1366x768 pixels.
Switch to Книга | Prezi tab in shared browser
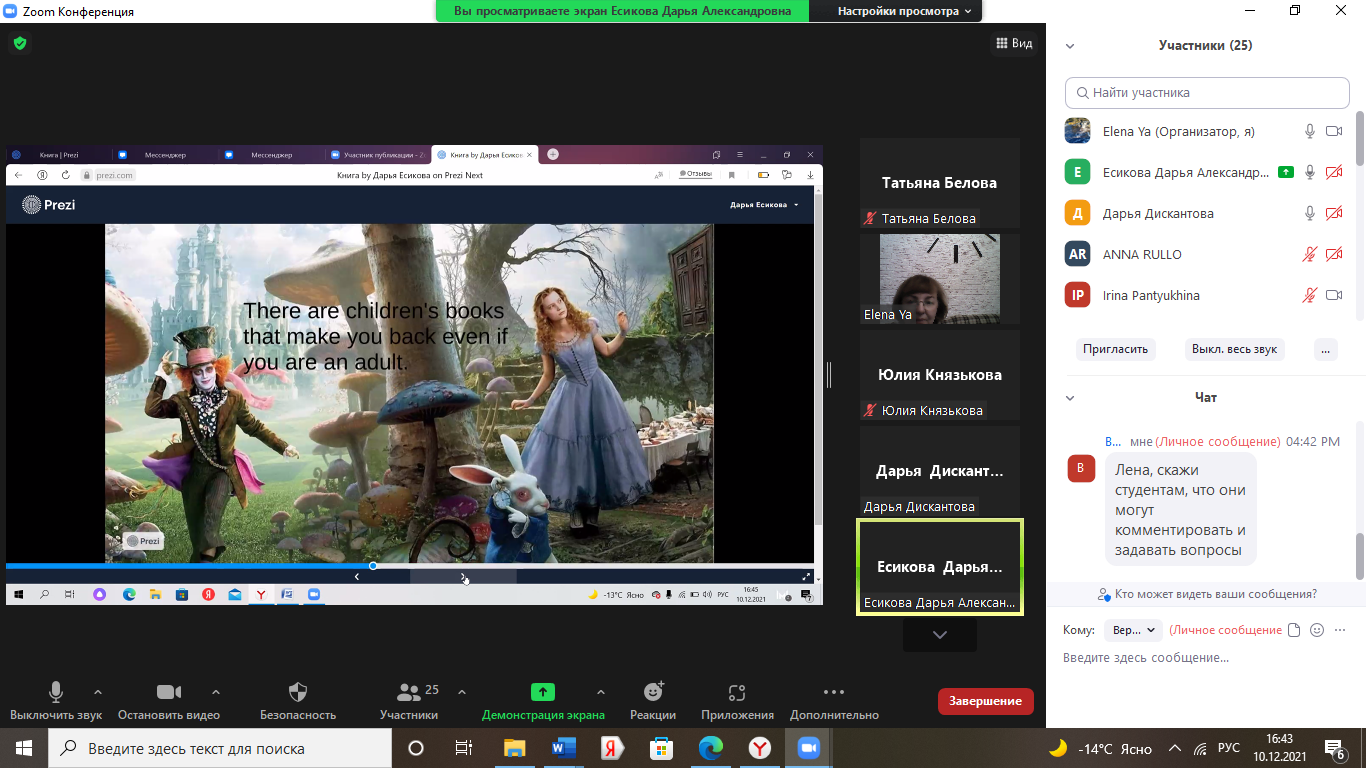pyautogui.click(x=58, y=155)
